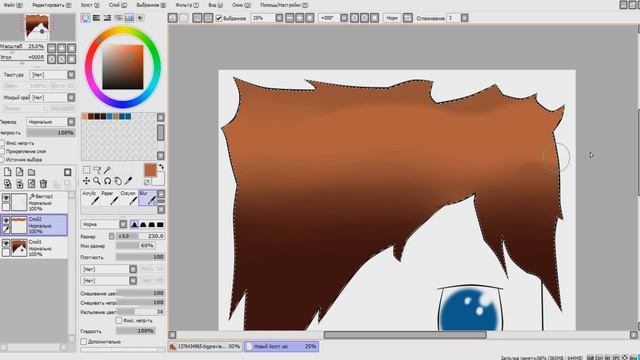Open the Фильтр menu

click(187, 5)
